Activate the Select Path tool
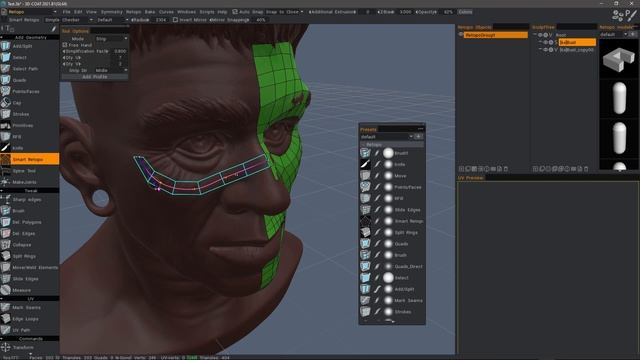Screen dimensions: 640x360 point(29,69)
